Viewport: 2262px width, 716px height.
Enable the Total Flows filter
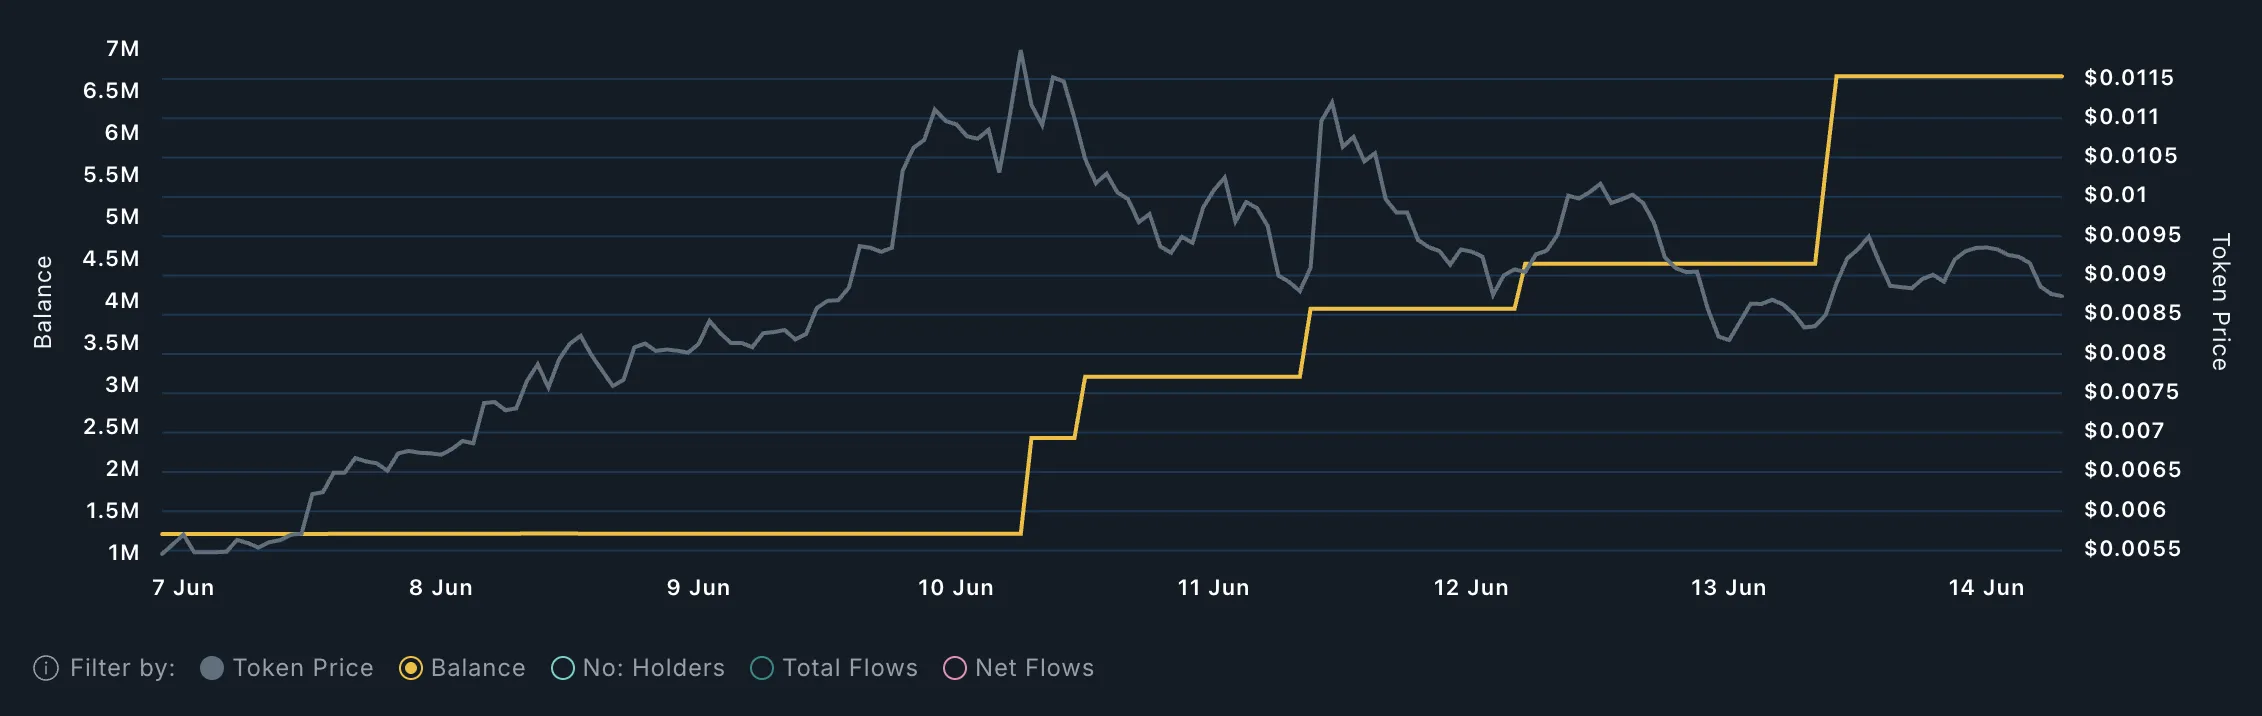[762, 668]
